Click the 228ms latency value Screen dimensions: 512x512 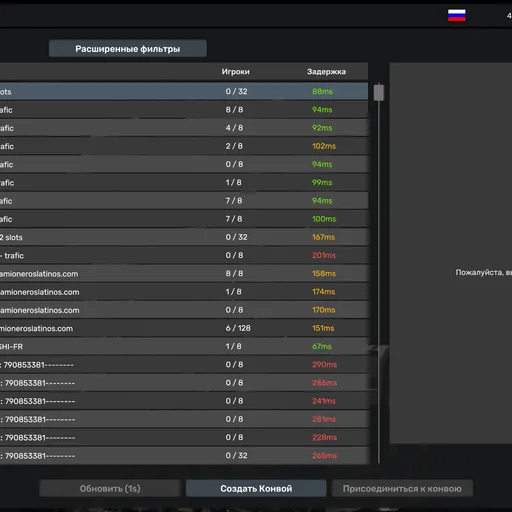click(324, 437)
